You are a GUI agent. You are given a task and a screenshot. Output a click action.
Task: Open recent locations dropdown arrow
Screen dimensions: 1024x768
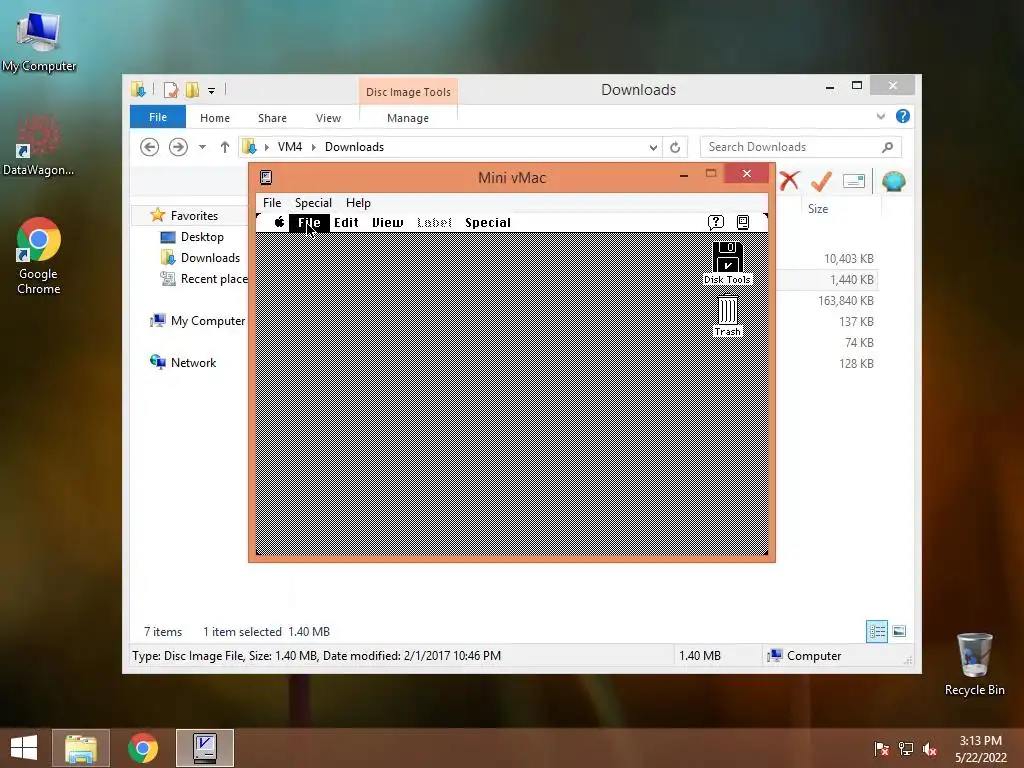(x=202, y=147)
